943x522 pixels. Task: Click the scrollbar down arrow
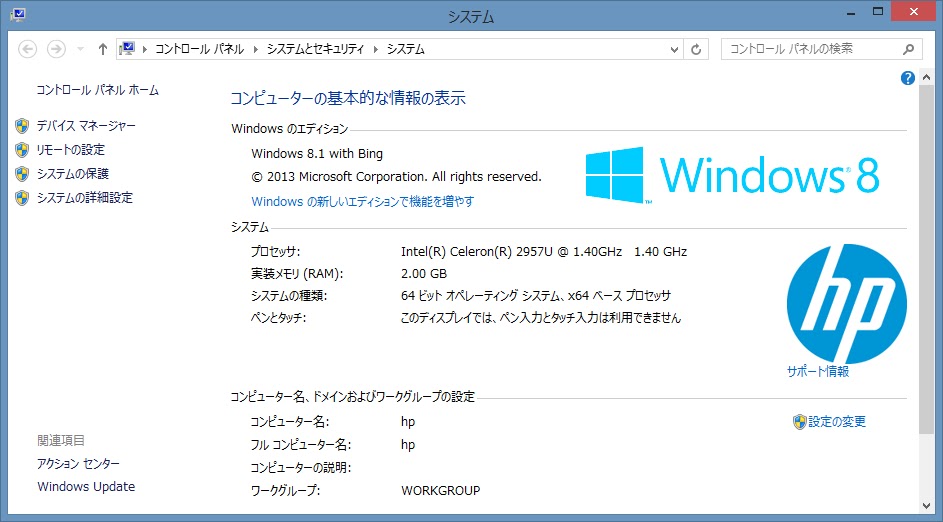click(926, 506)
